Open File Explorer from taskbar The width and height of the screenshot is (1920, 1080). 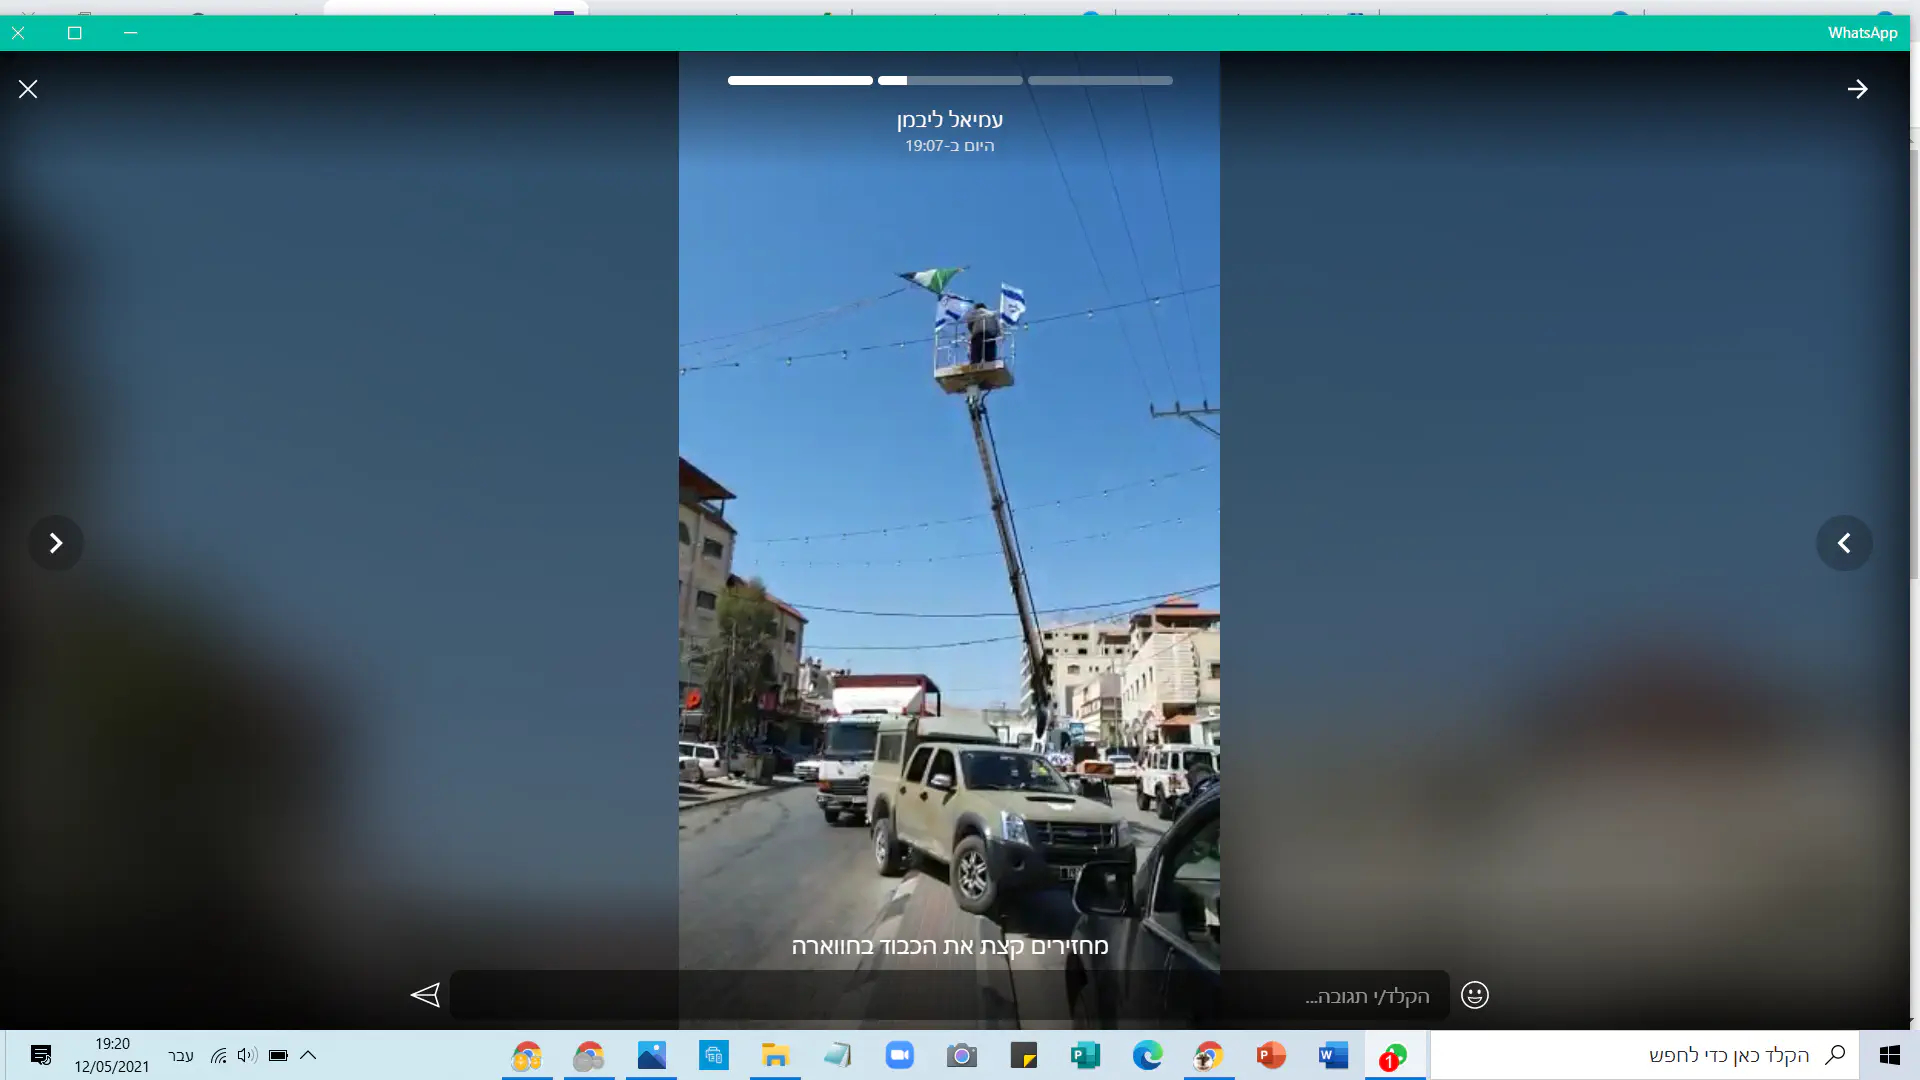(x=775, y=1056)
